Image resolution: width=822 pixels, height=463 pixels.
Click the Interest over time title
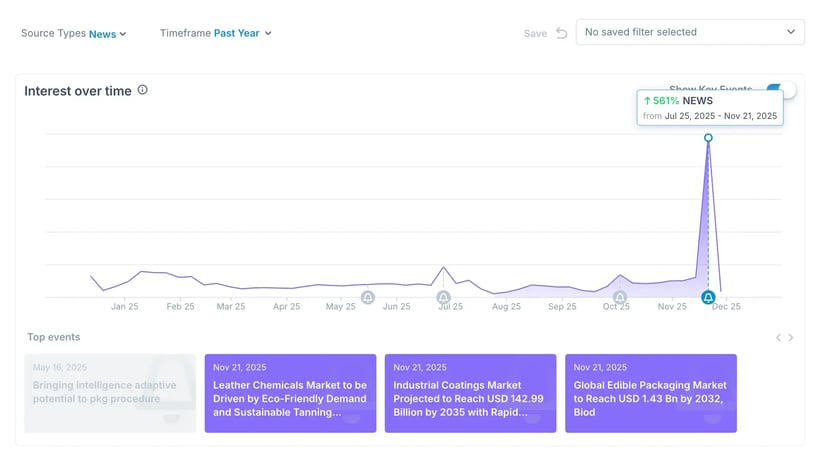(x=78, y=91)
